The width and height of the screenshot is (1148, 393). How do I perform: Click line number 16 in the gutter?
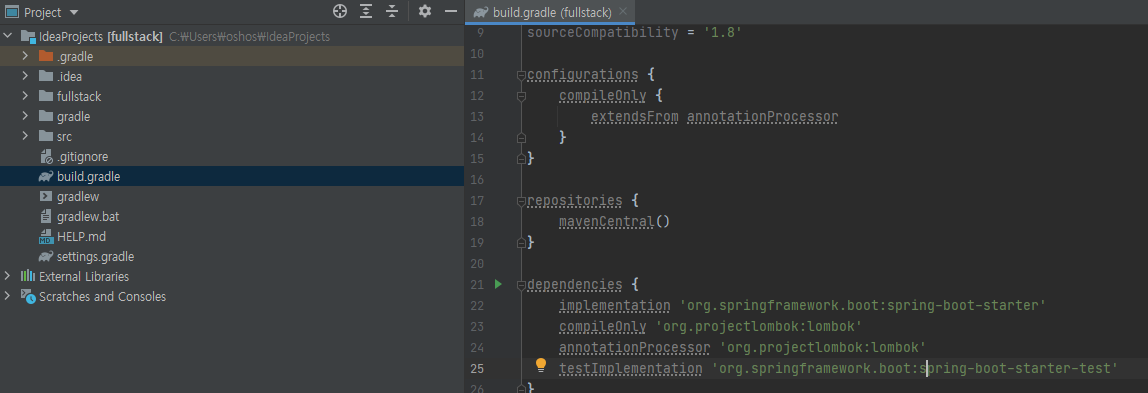(477, 179)
